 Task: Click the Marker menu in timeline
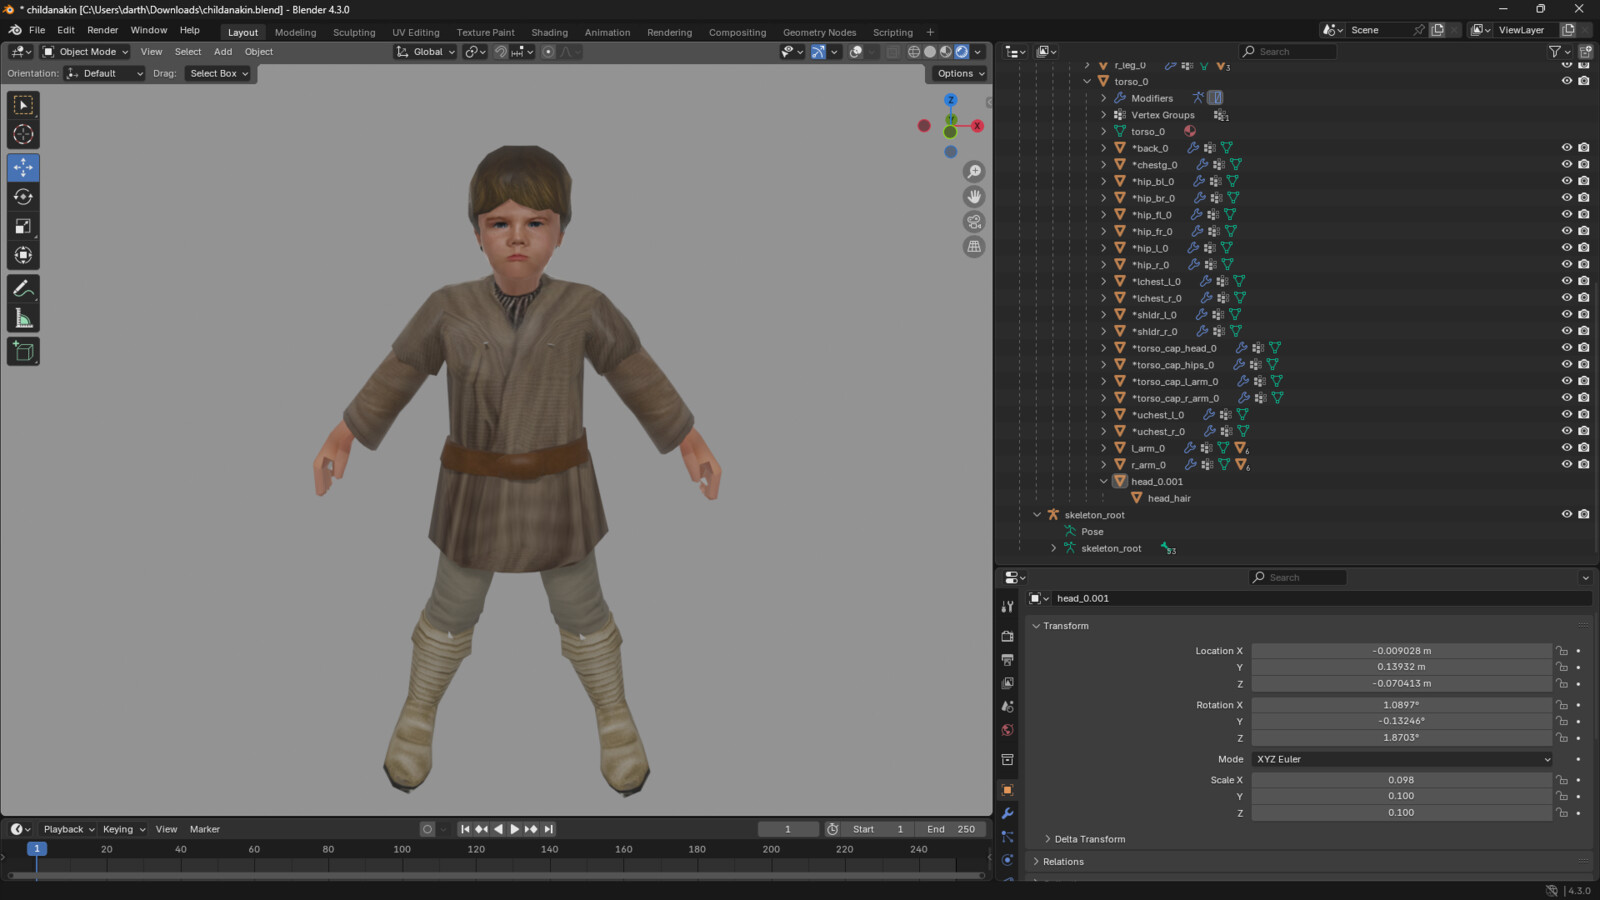[205, 829]
